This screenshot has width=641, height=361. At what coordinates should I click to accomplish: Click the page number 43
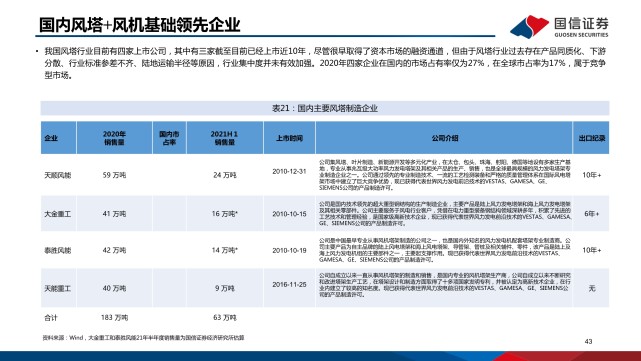pyautogui.click(x=588, y=341)
